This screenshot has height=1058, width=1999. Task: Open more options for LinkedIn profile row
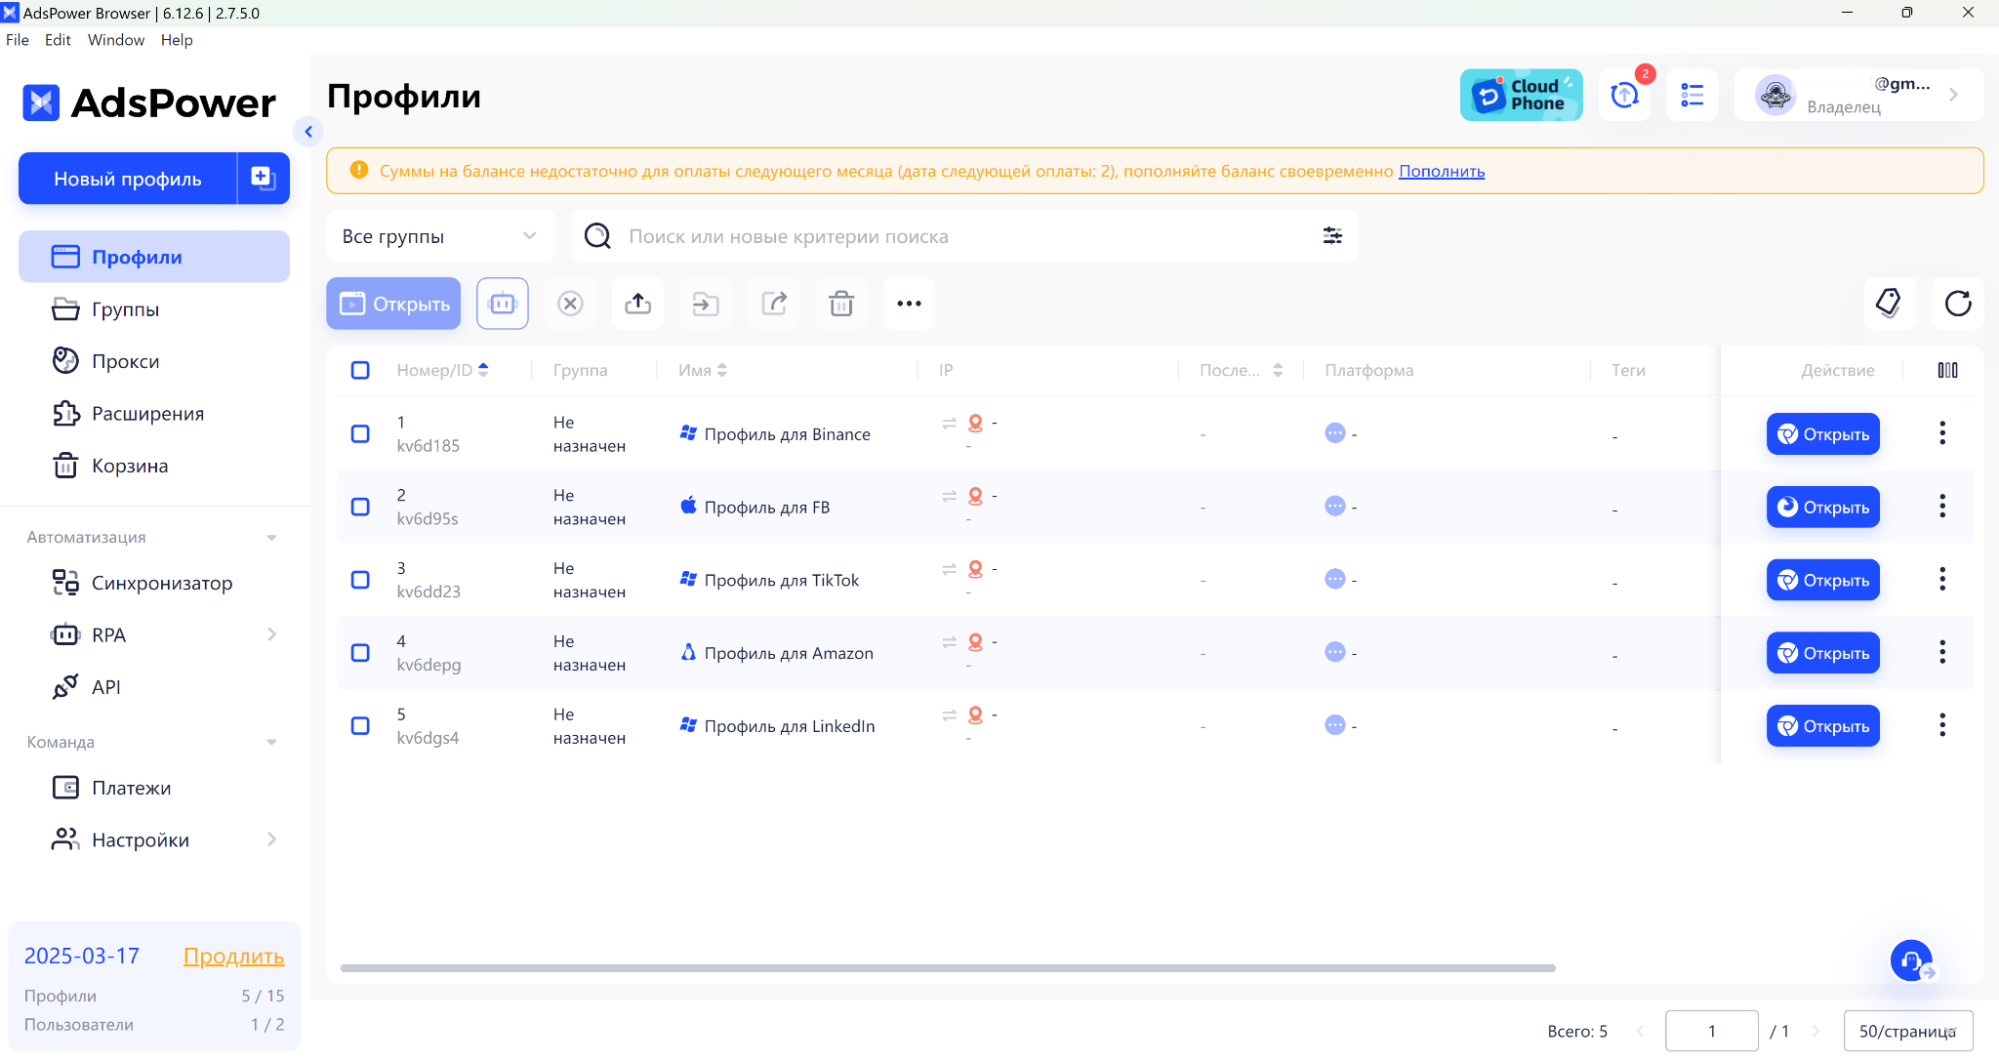coord(1942,725)
